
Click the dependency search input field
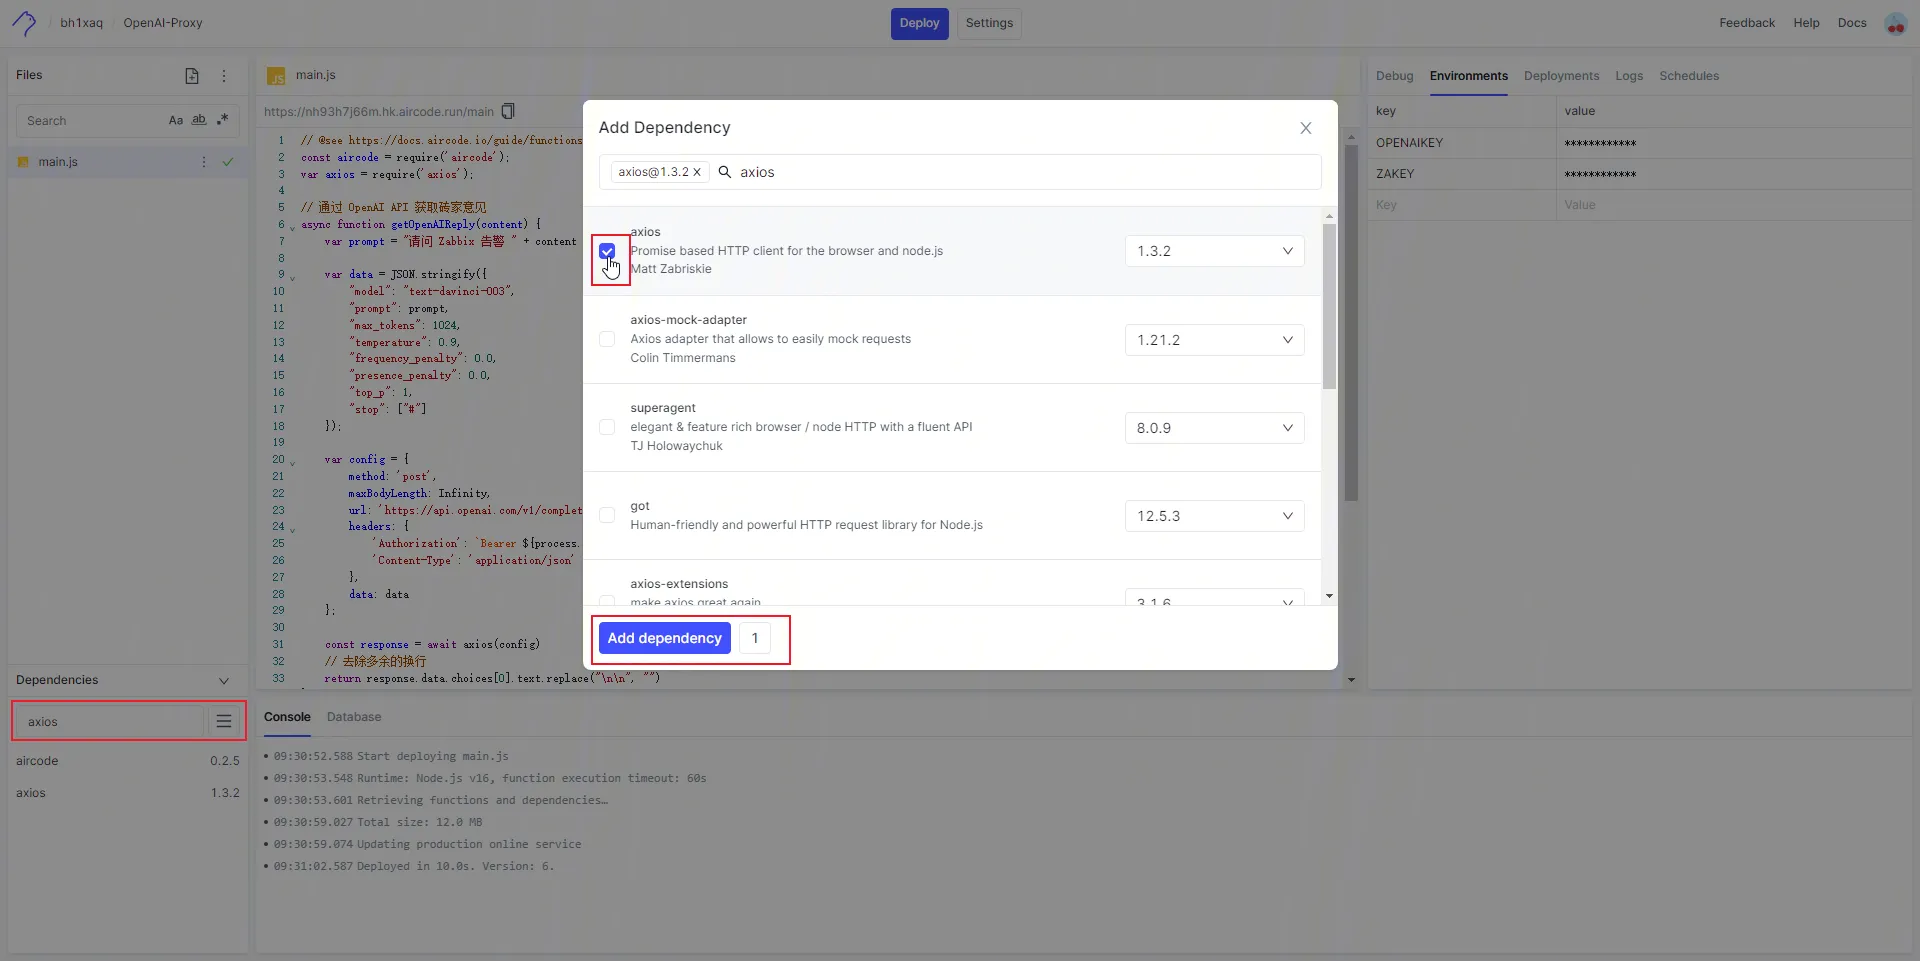click(1020, 172)
